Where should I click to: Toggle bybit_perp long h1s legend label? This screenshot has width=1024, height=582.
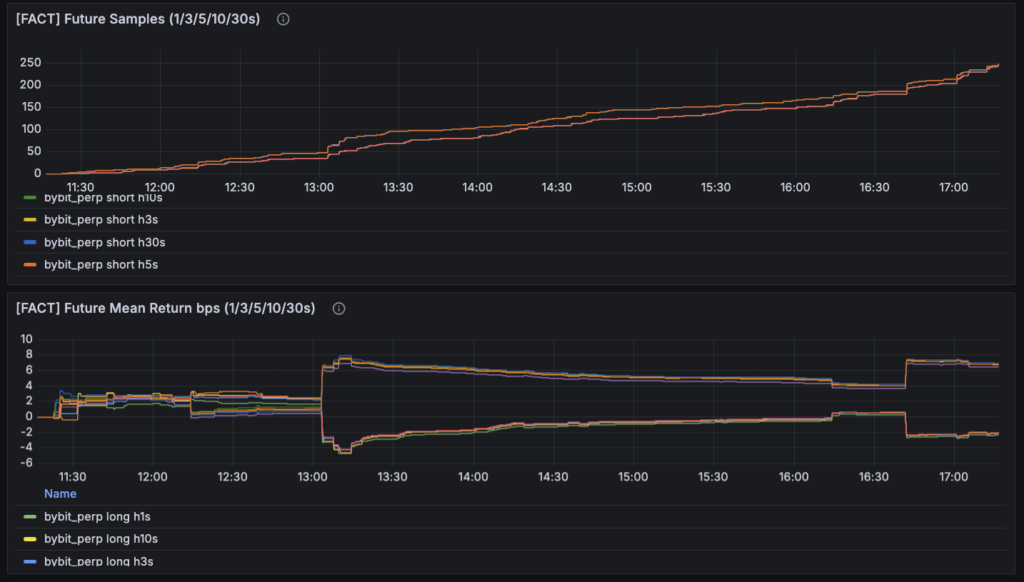coord(96,517)
